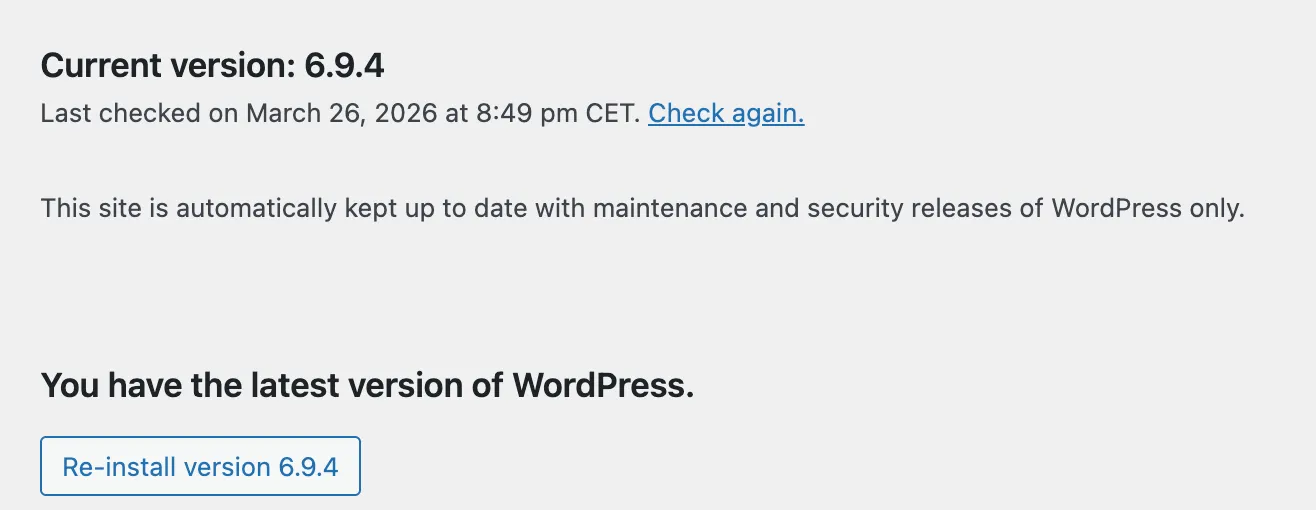Click the "Check again." link
The width and height of the screenshot is (1316, 510).
point(726,114)
